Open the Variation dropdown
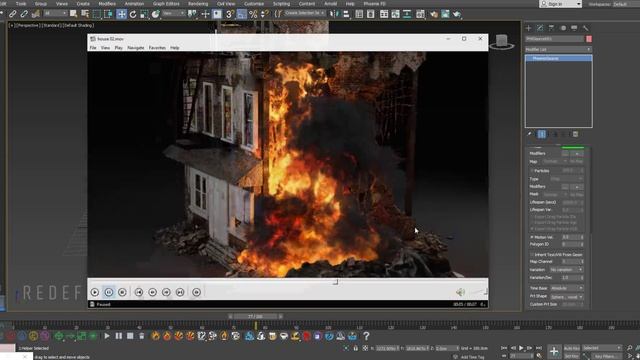This screenshot has width=640, height=360. pyautogui.click(x=566, y=270)
